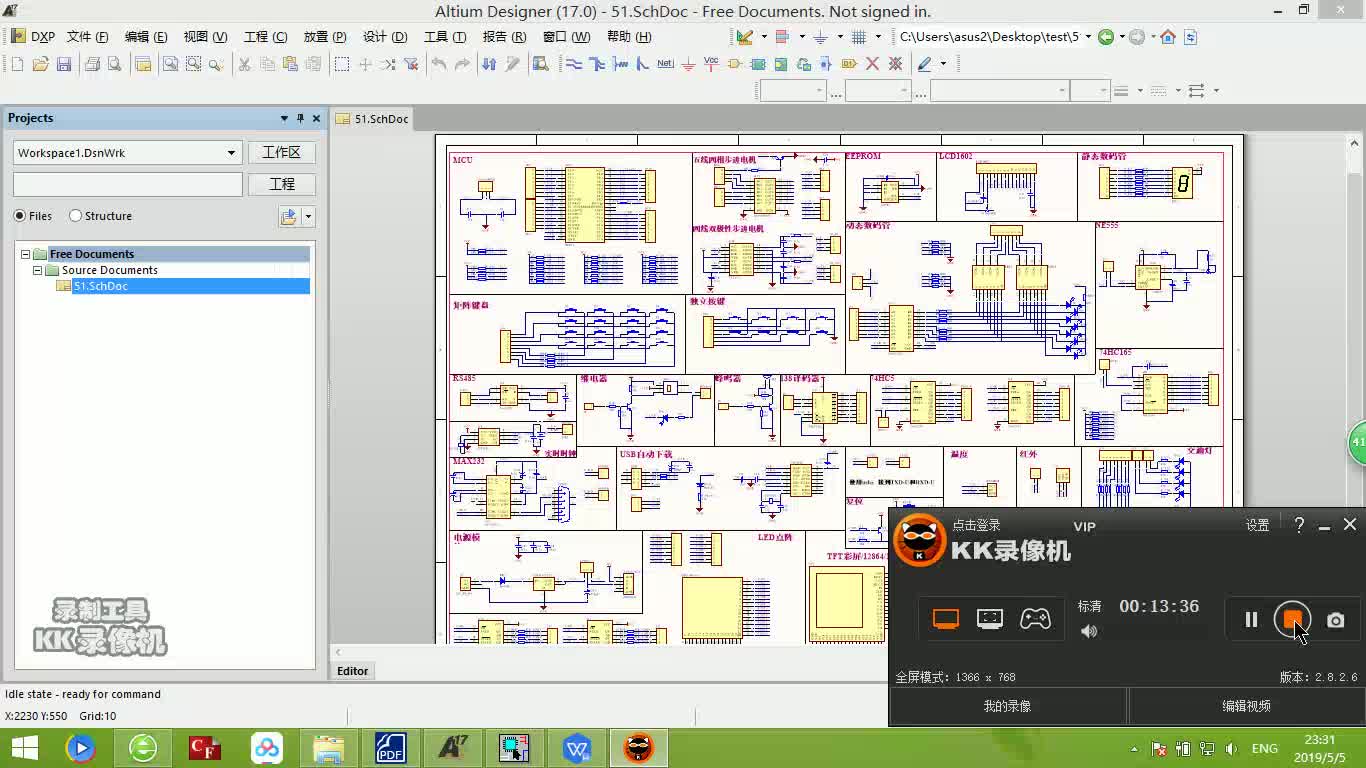Collapse the Source Documents folder node

[x=38, y=270]
